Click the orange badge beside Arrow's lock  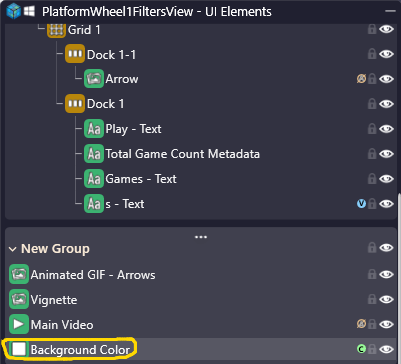tap(361, 79)
